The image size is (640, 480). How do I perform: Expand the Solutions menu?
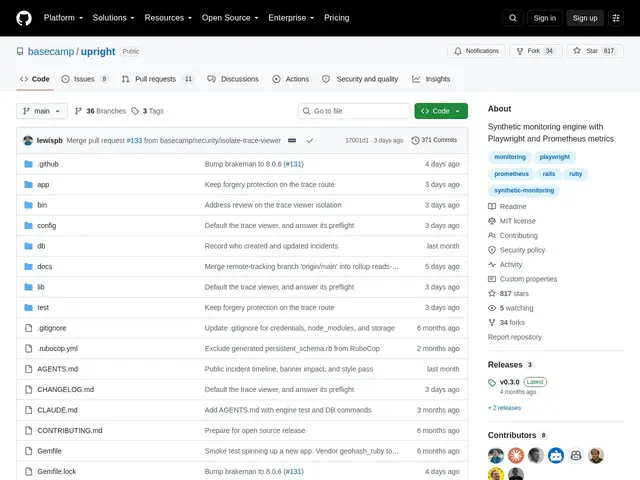[x=113, y=18]
